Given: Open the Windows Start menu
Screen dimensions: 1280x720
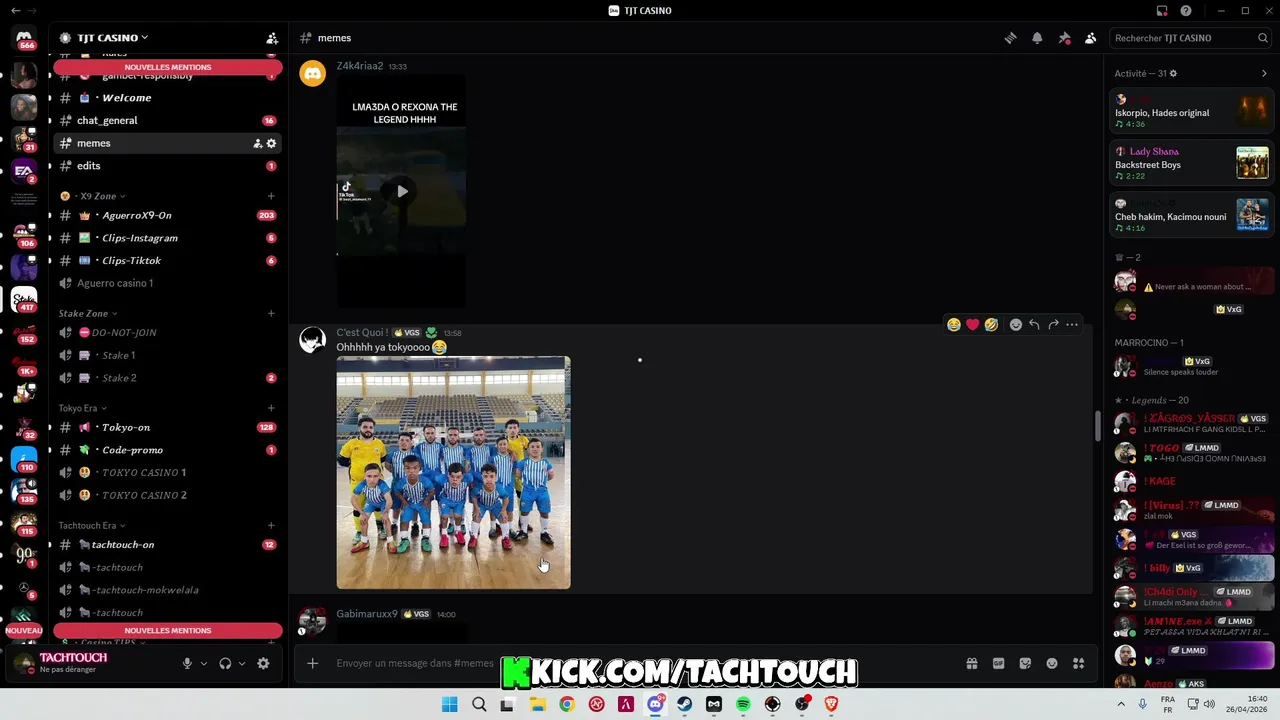Looking at the screenshot, I should (x=450, y=704).
